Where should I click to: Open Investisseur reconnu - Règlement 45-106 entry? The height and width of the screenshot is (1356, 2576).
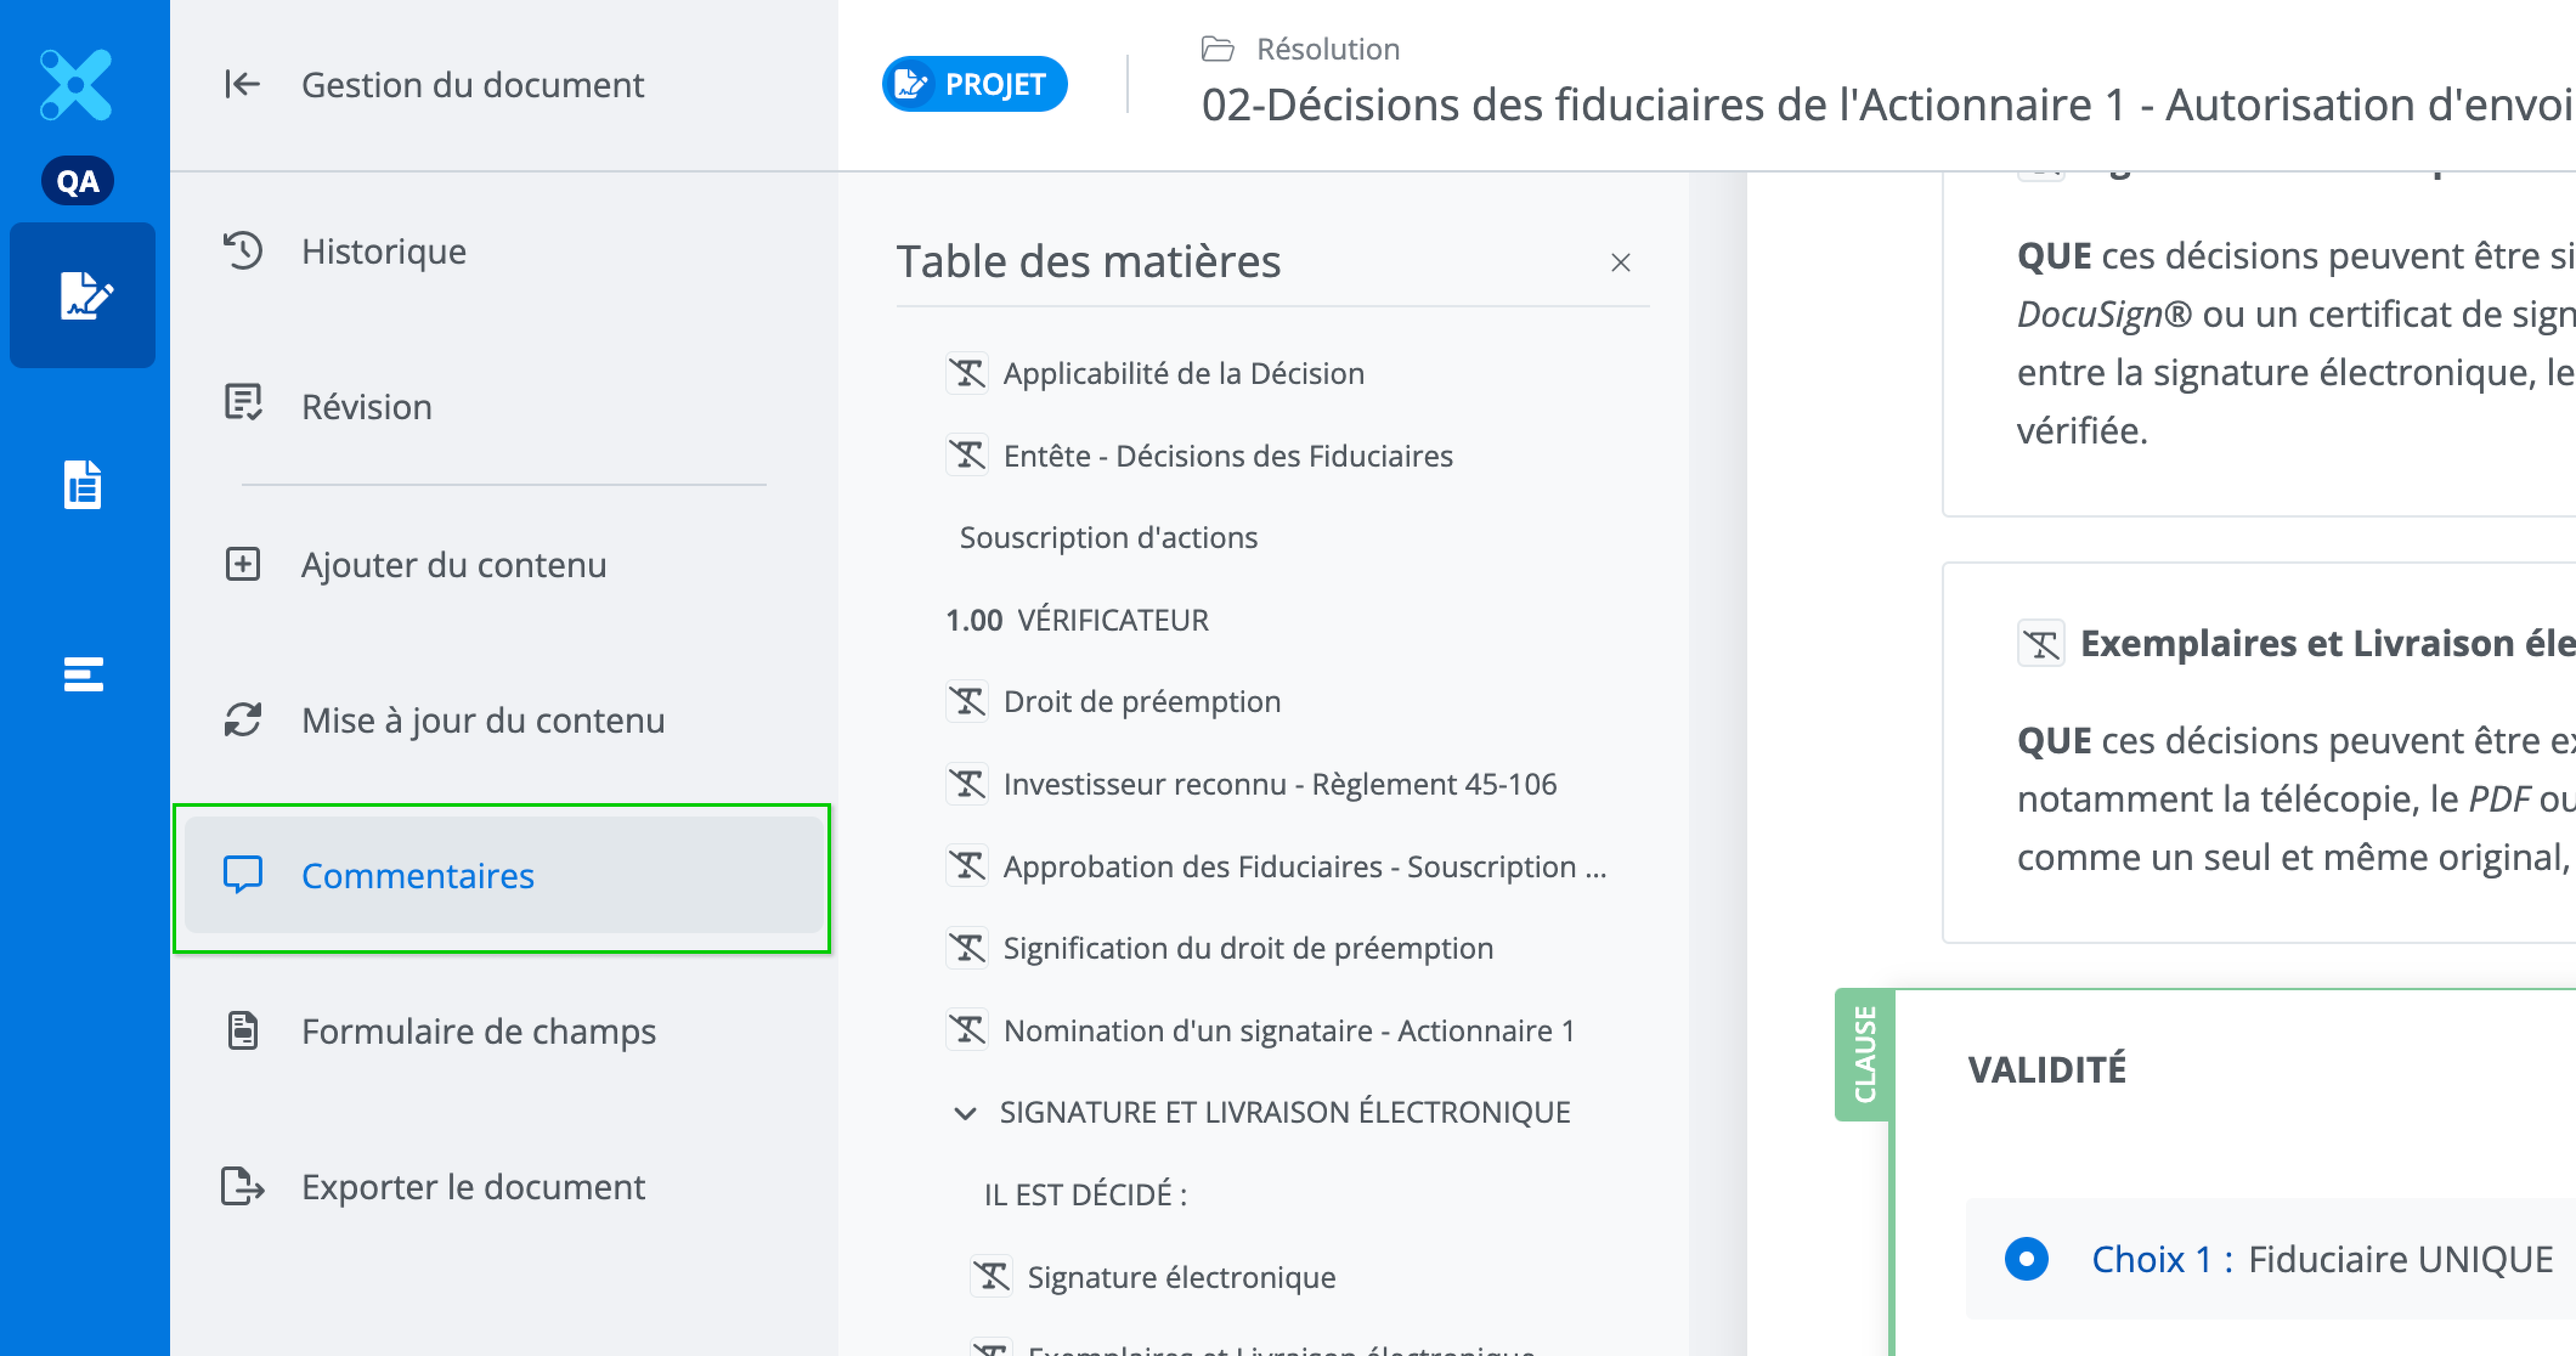[1279, 784]
